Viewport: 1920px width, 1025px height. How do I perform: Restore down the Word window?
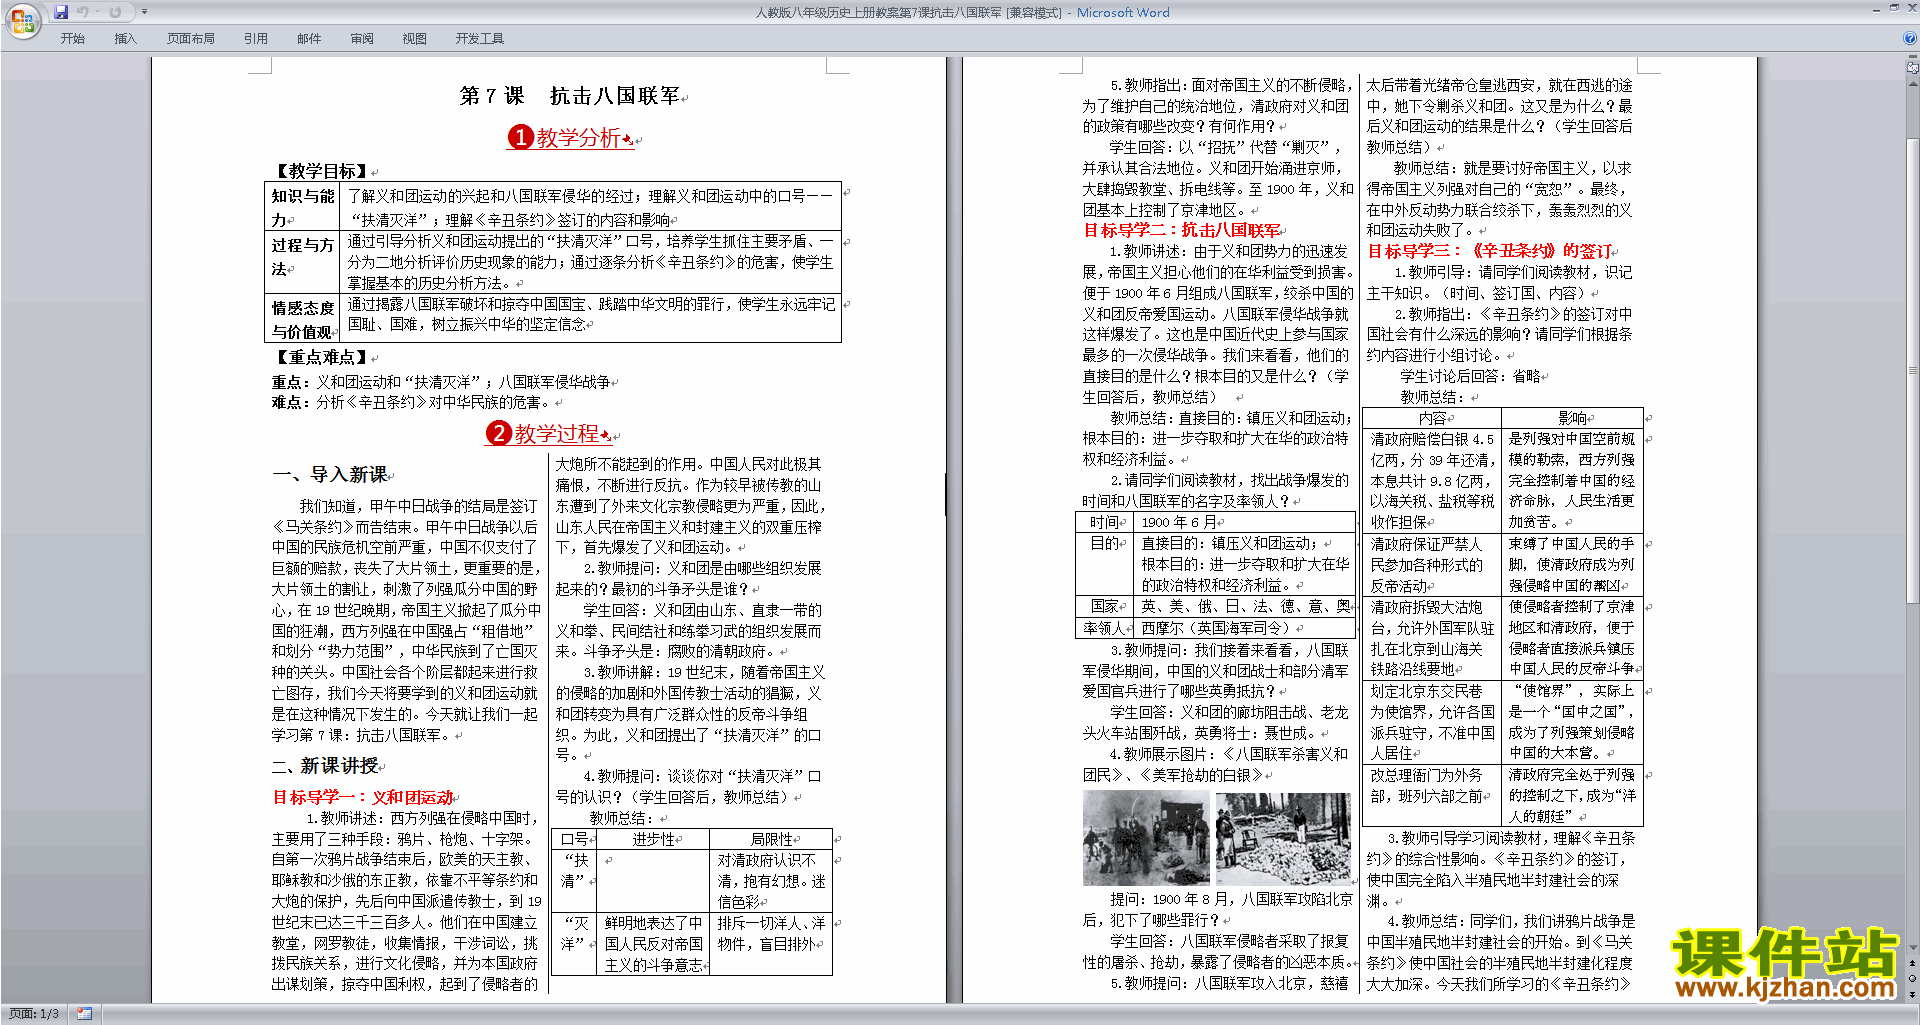click(x=1894, y=8)
